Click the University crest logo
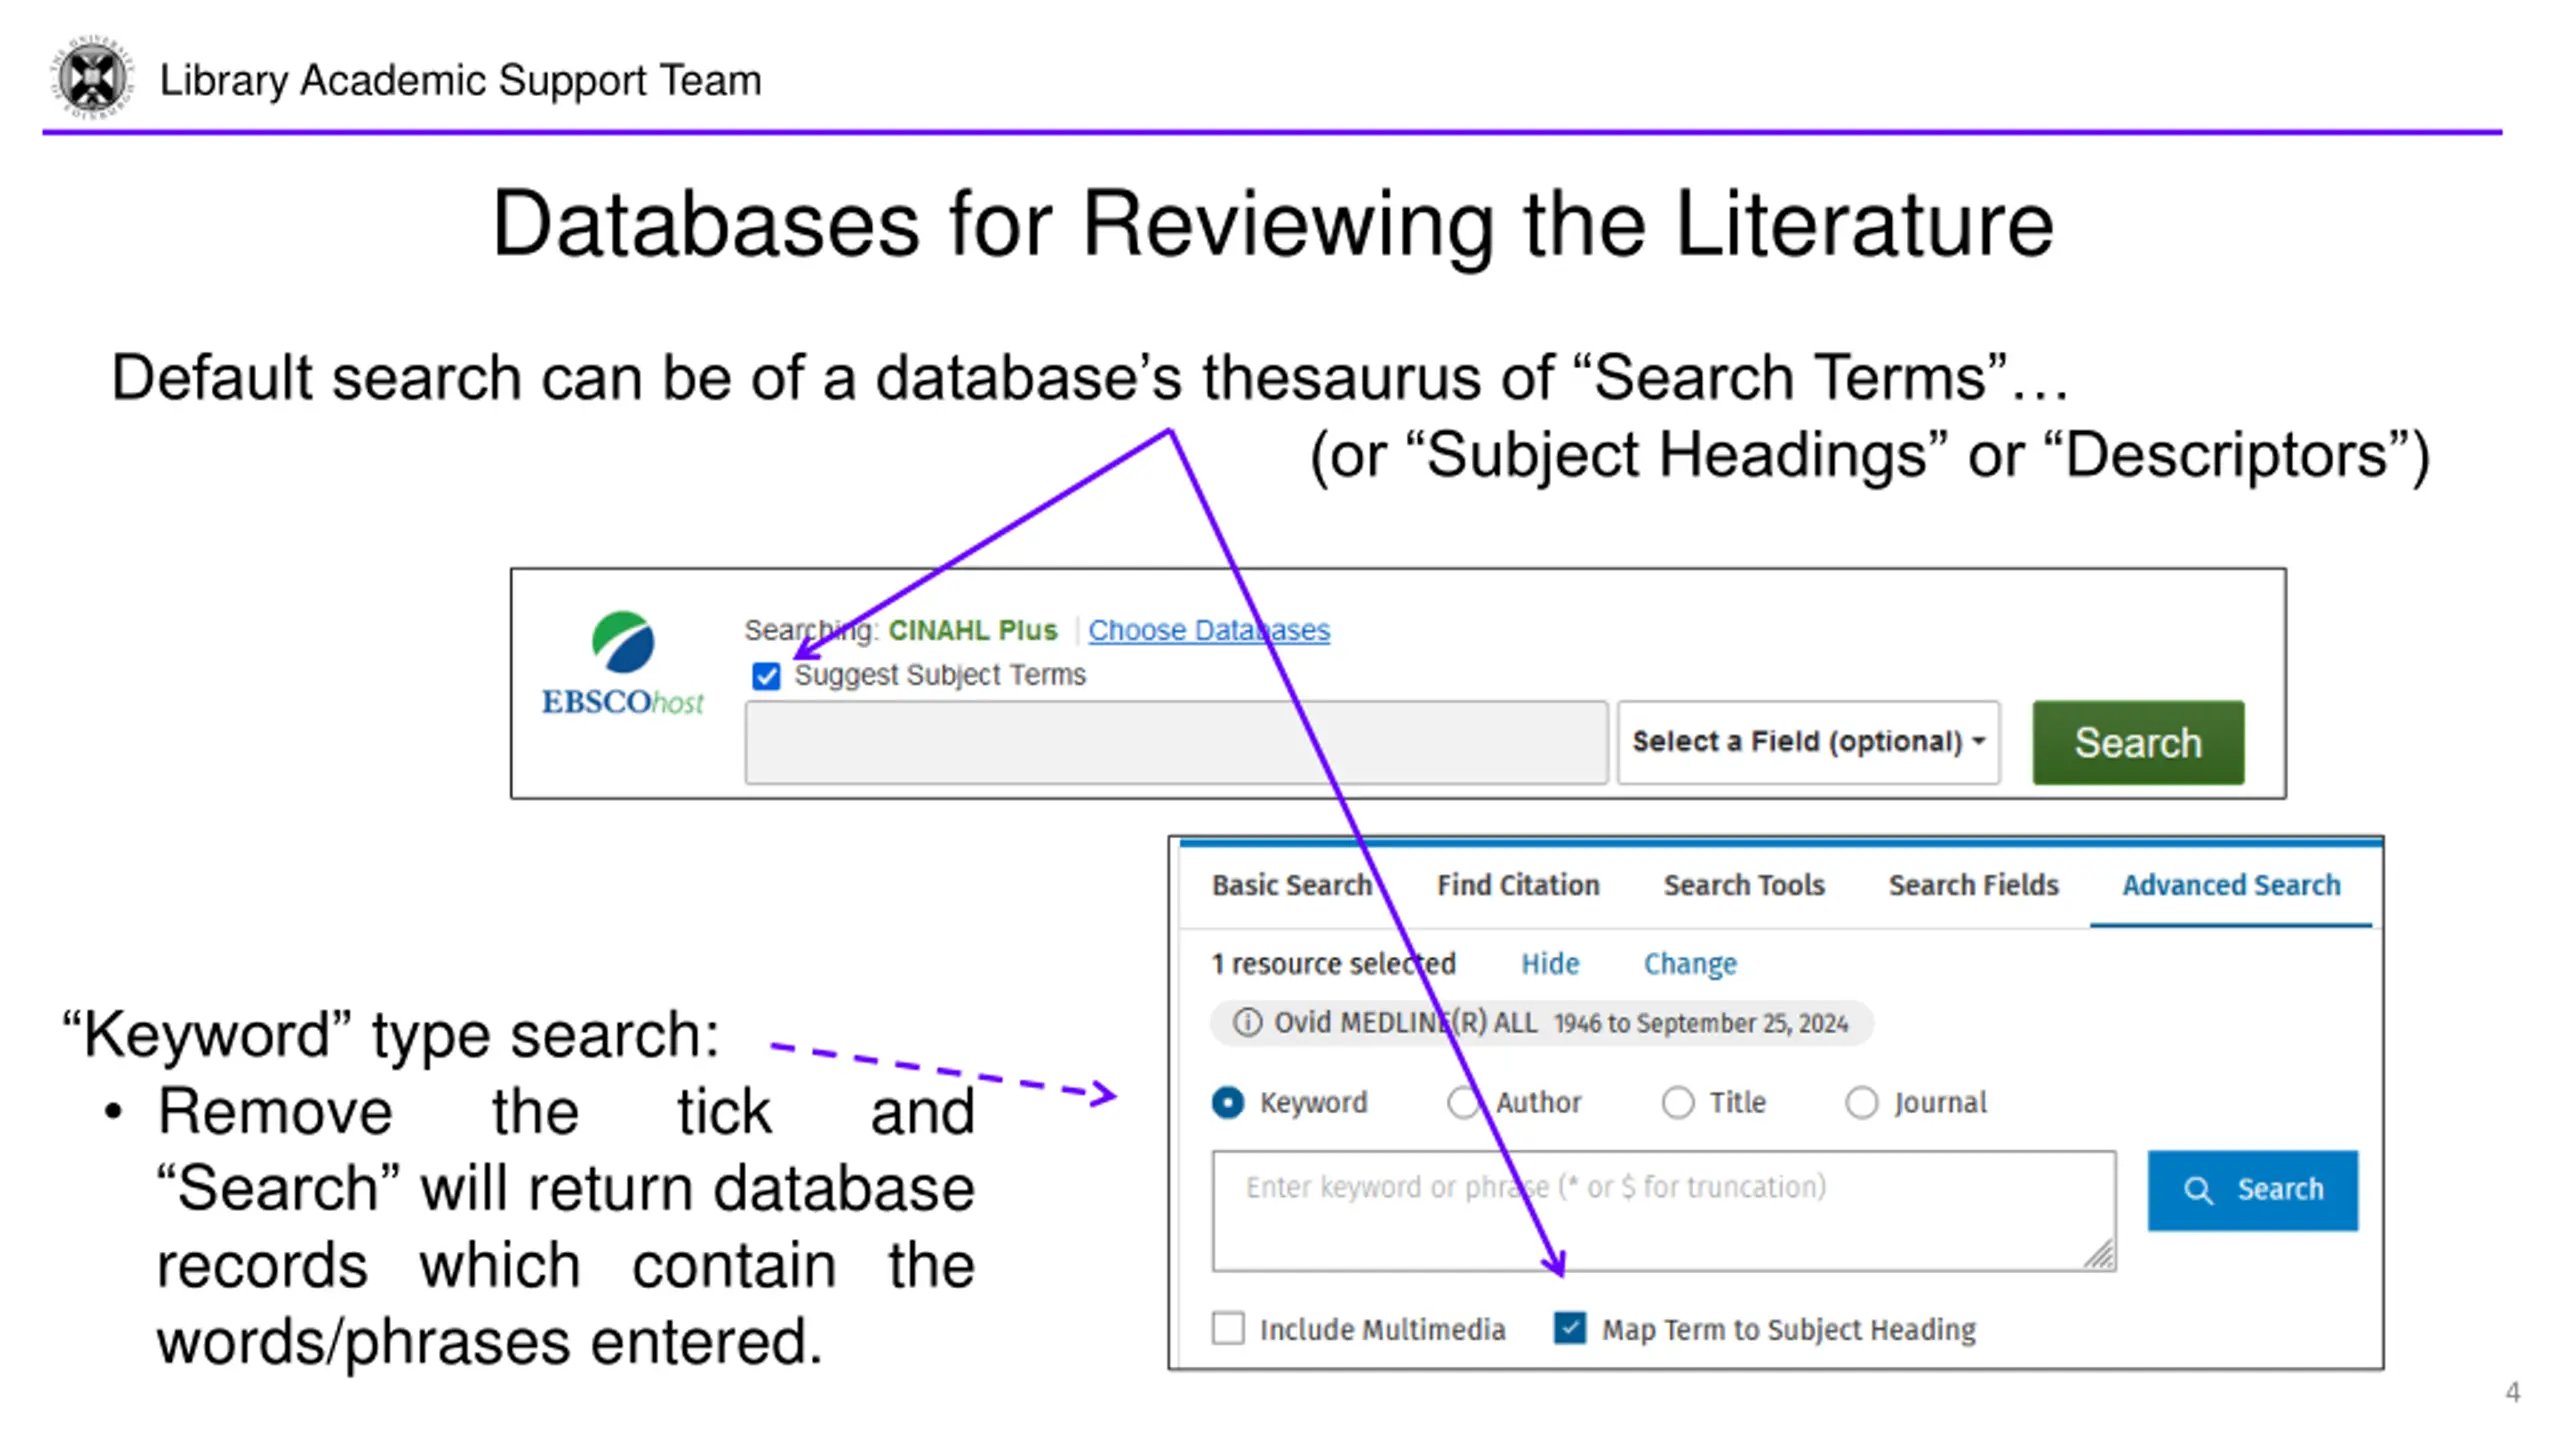This screenshot has height=1440, width=2560. (x=92, y=77)
